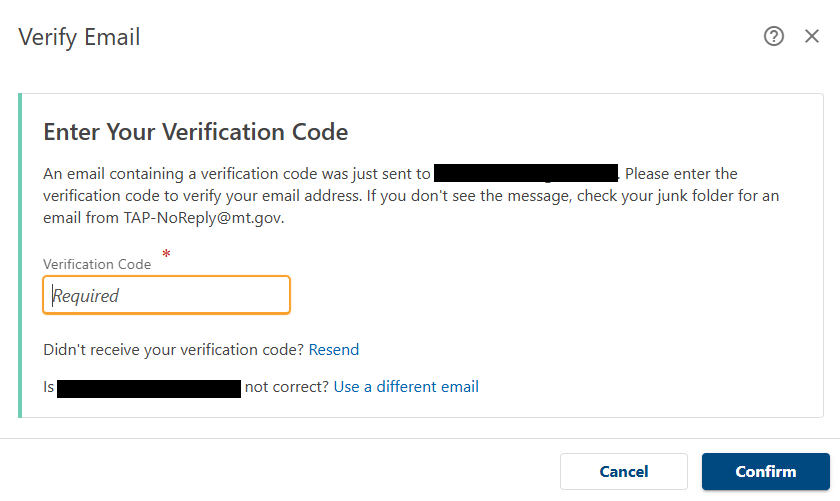The height and width of the screenshot is (501, 840).
Task: Confirm the verification code
Action: [765, 472]
